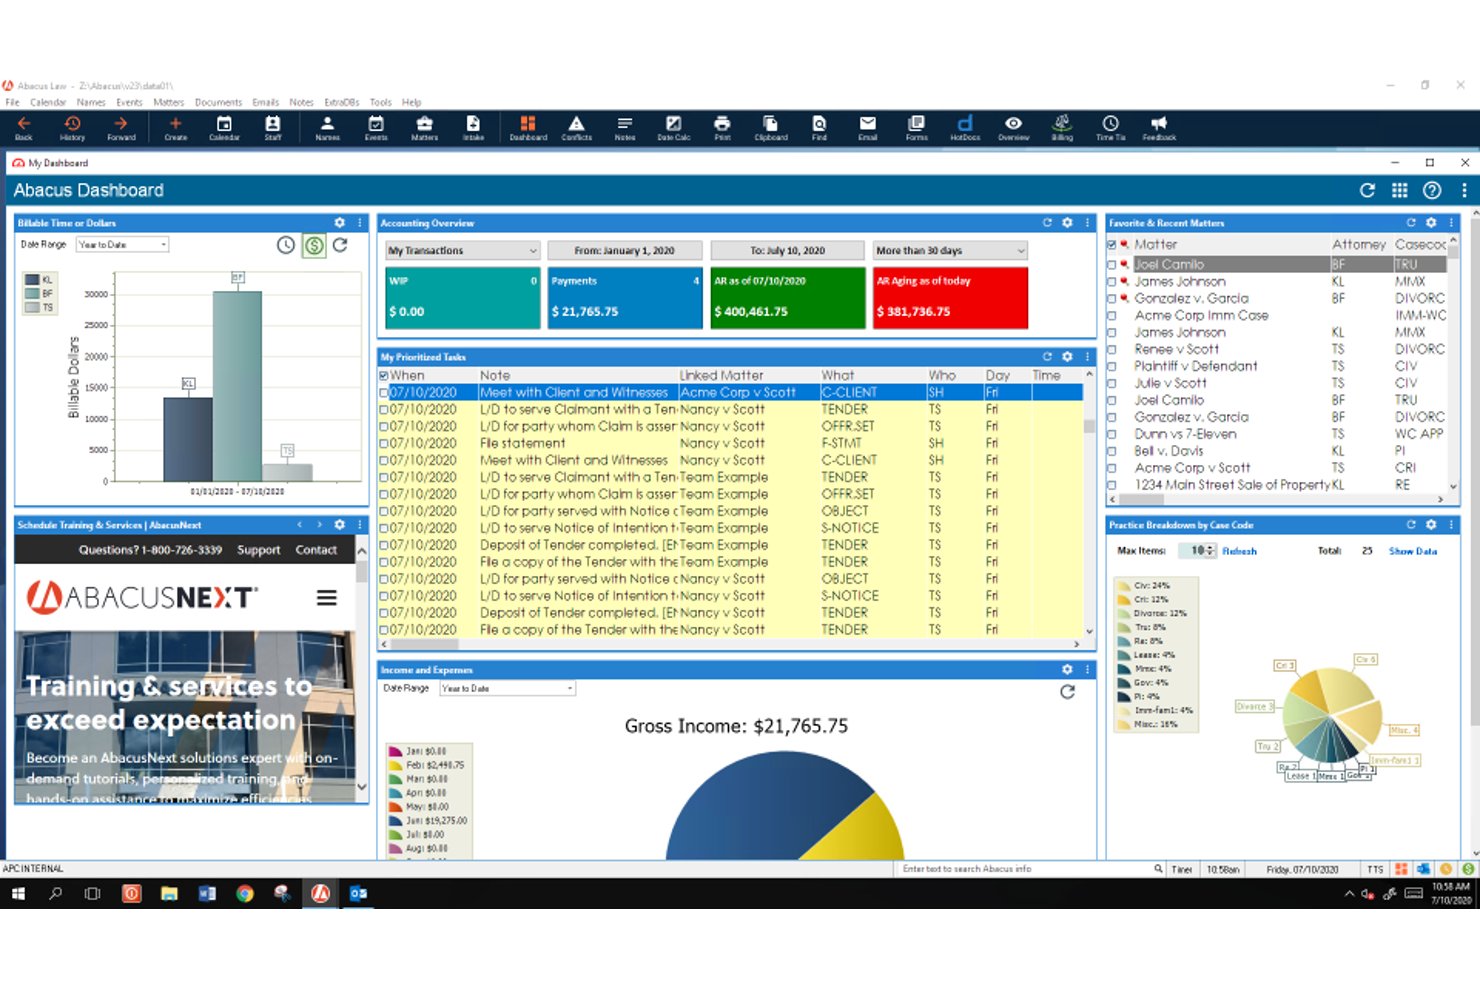Open Income and Expenses Date Range dropdown

tap(508, 689)
